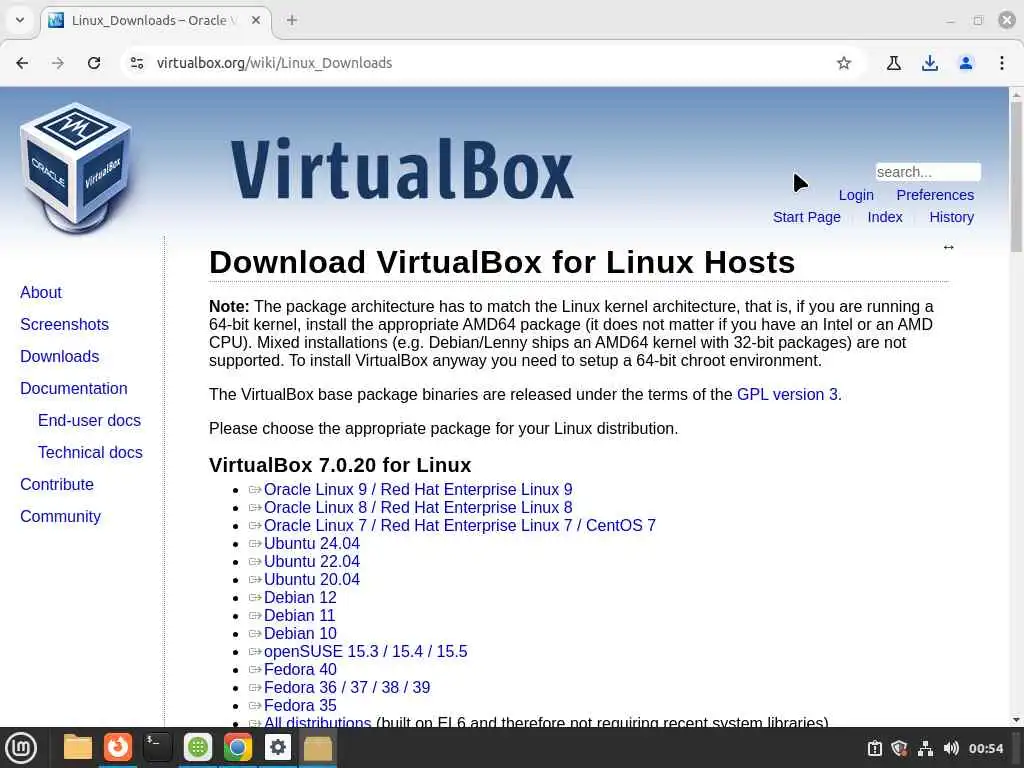Go to the Start Page link
This screenshot has width=1024, height=768.
(x=807, y=217)
